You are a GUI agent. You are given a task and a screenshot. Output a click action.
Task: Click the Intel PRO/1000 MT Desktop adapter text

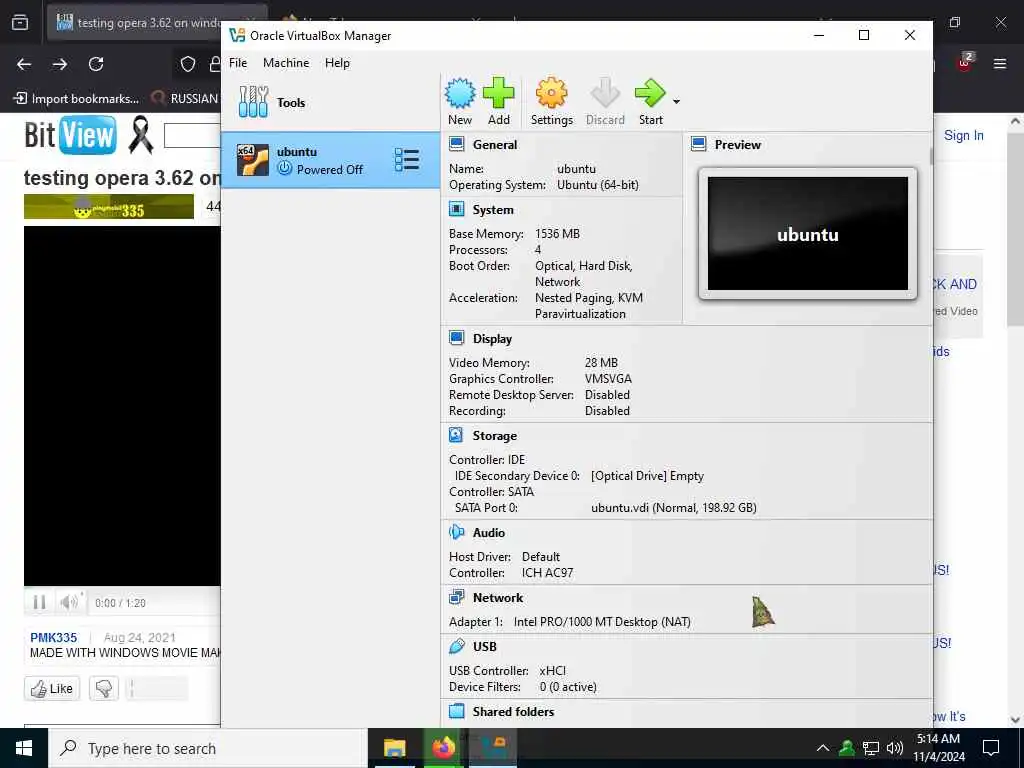click(601, 622)
